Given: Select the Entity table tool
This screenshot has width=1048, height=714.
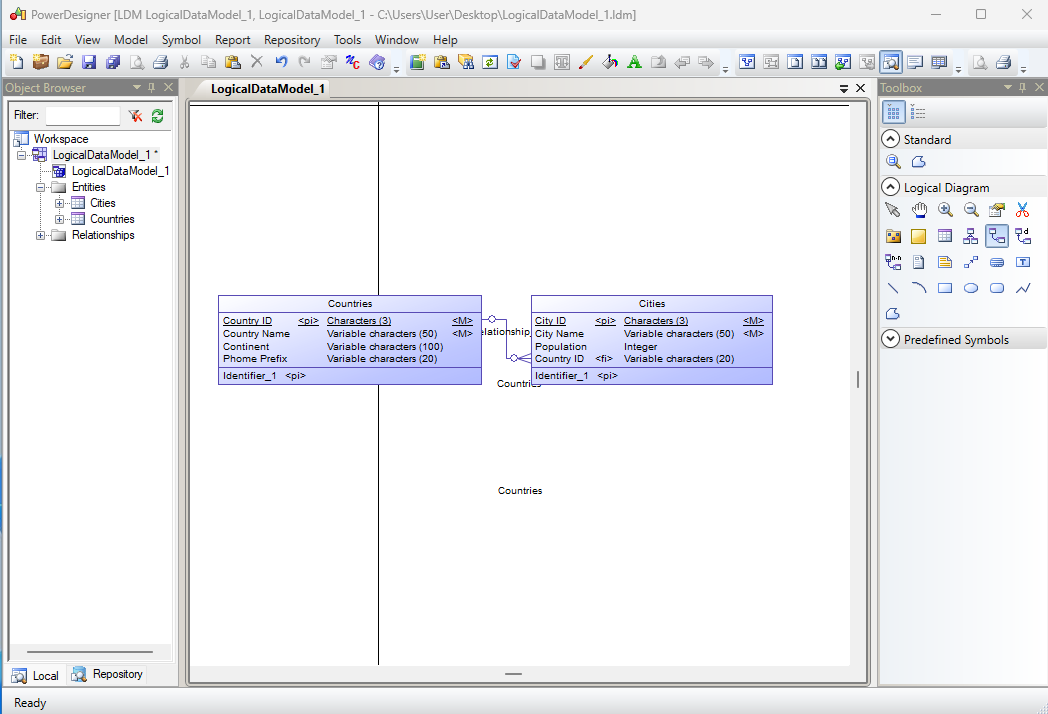Looking at the screenshot, I should click(x=944, y=236).
